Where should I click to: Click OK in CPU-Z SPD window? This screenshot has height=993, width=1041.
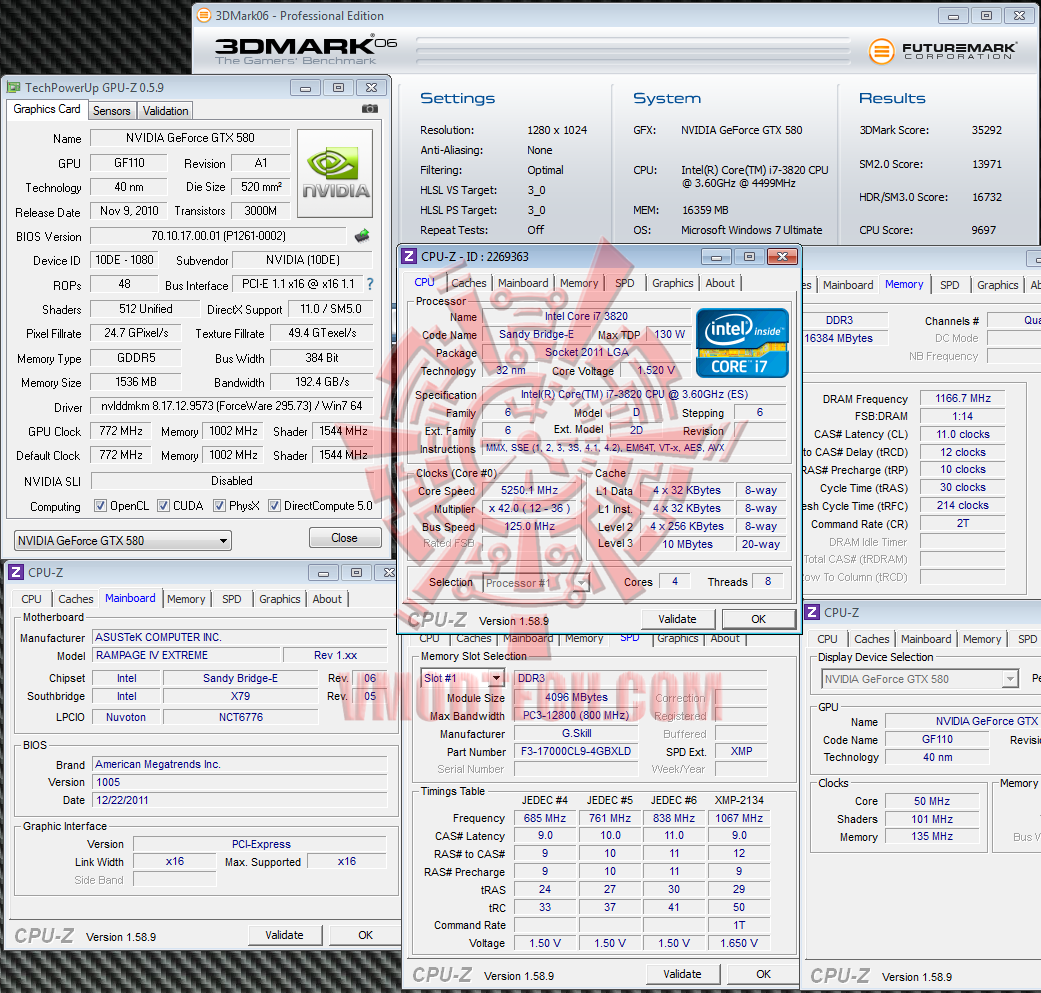763,974
